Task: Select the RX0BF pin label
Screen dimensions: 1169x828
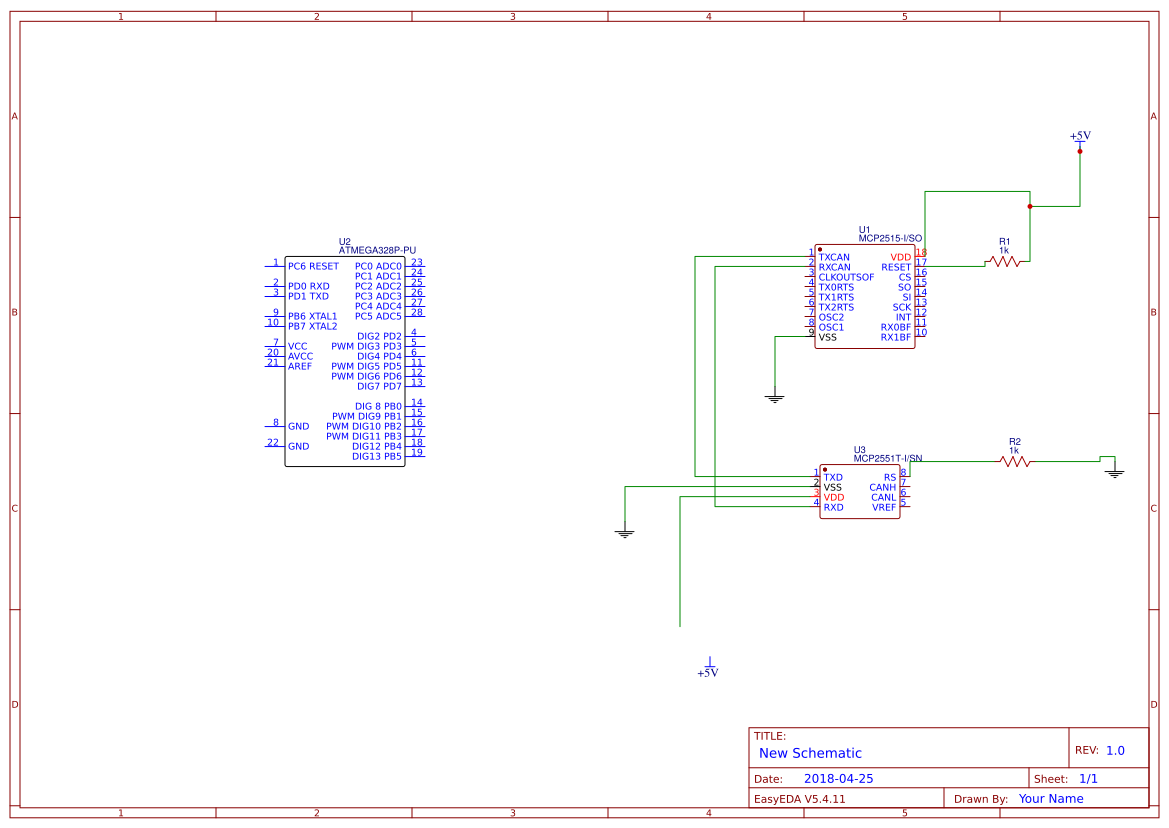Action: 896,327
